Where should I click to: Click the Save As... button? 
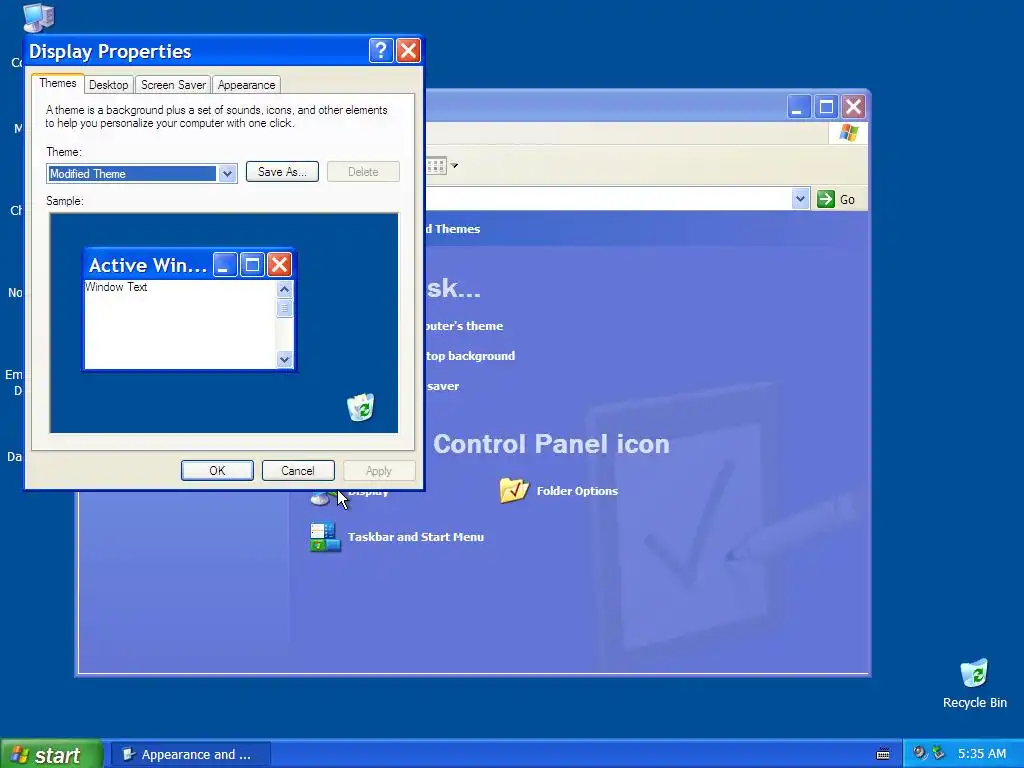pyautogui.click(x=282, y=172)
